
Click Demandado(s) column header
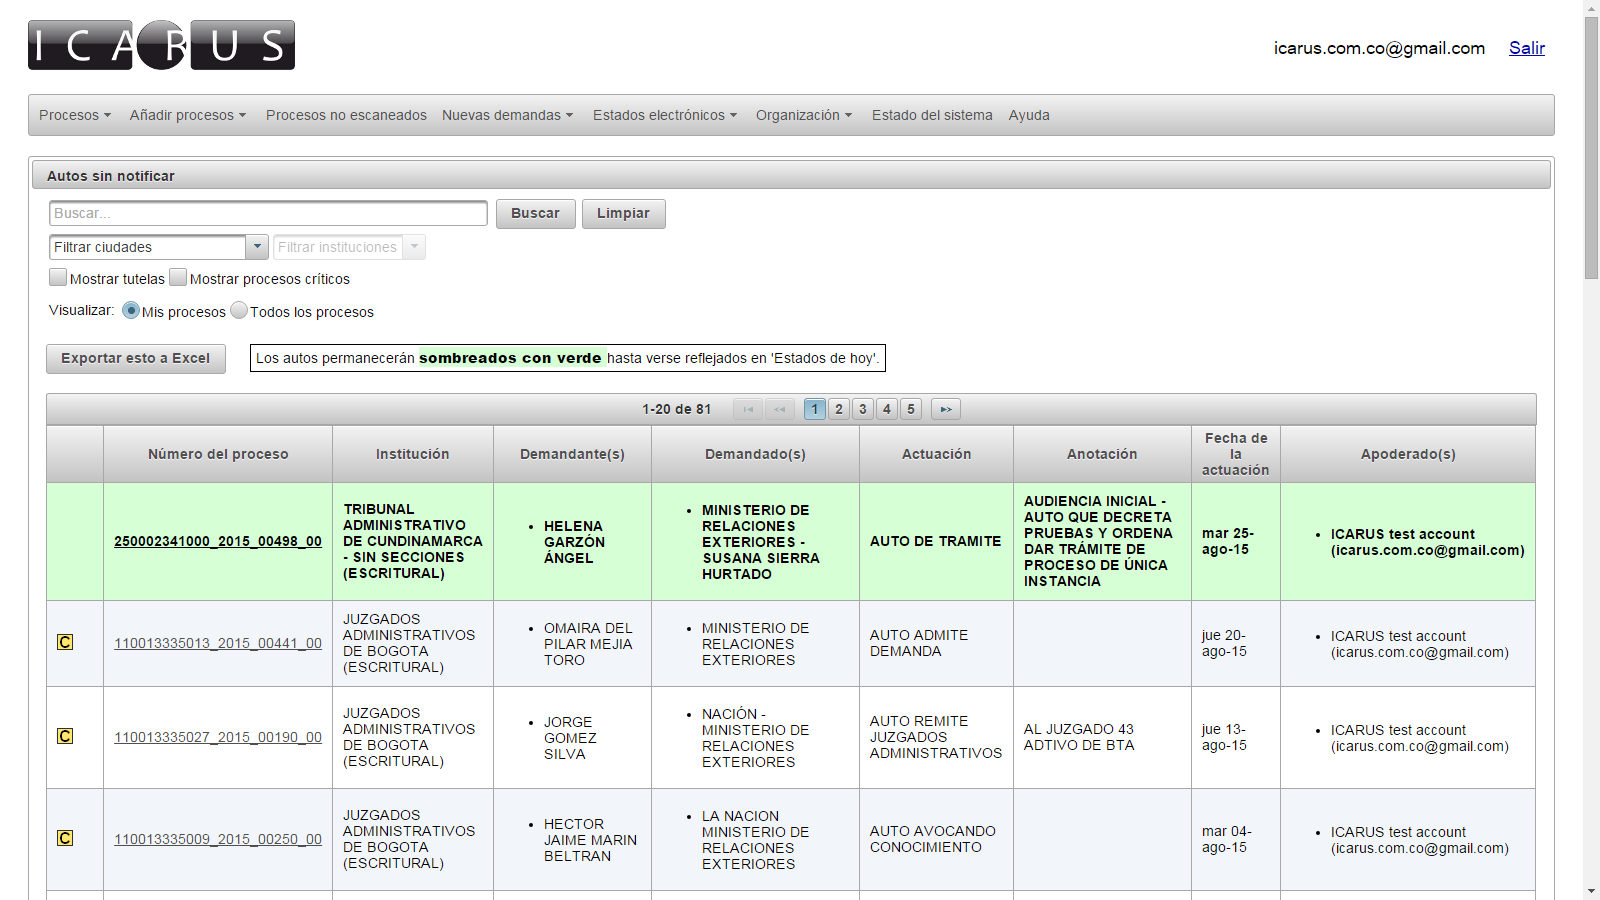click(755, 454)
